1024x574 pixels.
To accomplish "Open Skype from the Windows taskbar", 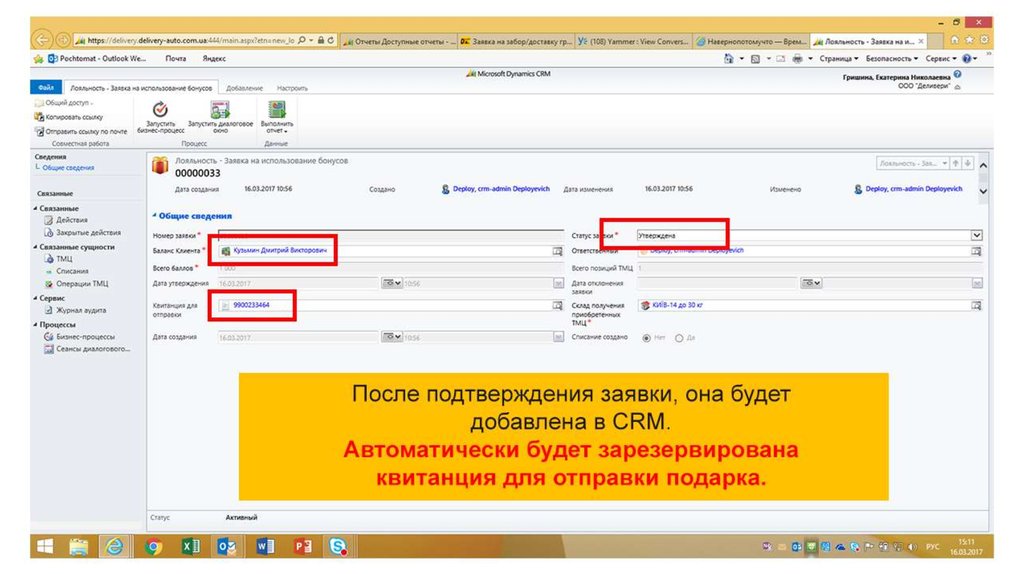I will click(339, 546).
